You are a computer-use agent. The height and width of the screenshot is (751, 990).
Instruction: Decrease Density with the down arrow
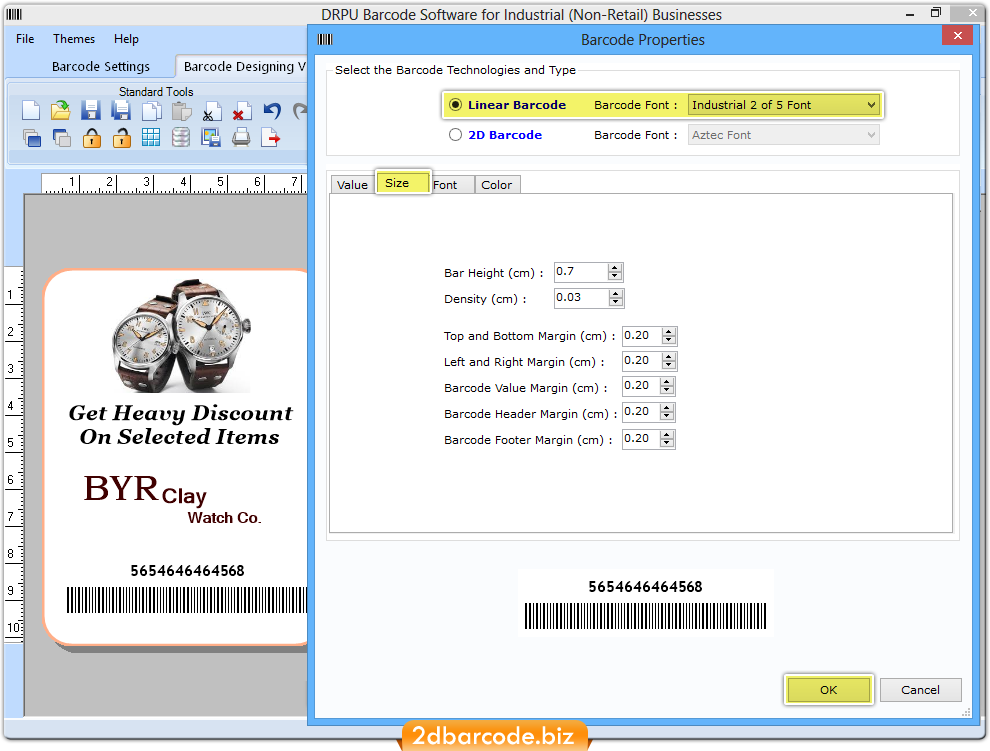(x=616, y=302)
